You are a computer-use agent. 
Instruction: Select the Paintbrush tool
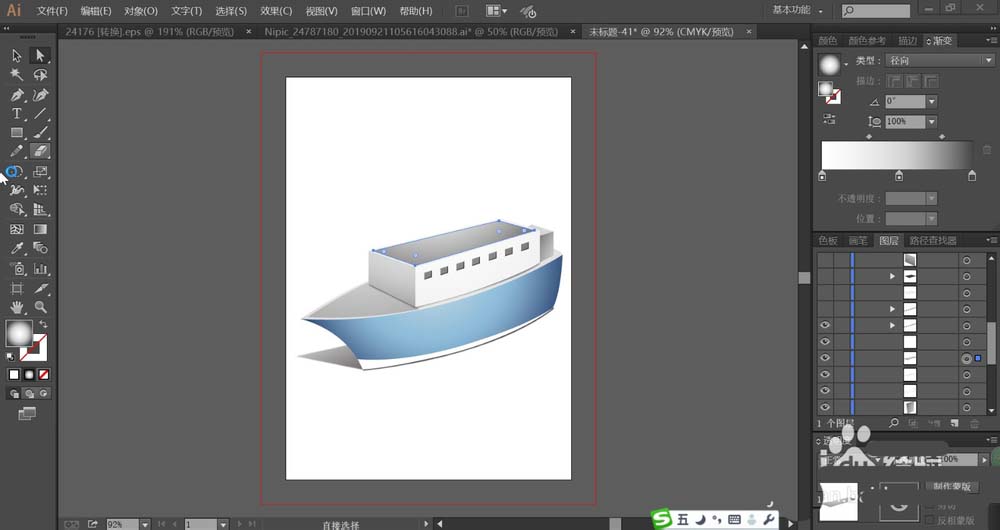click(x=40, y=133)
